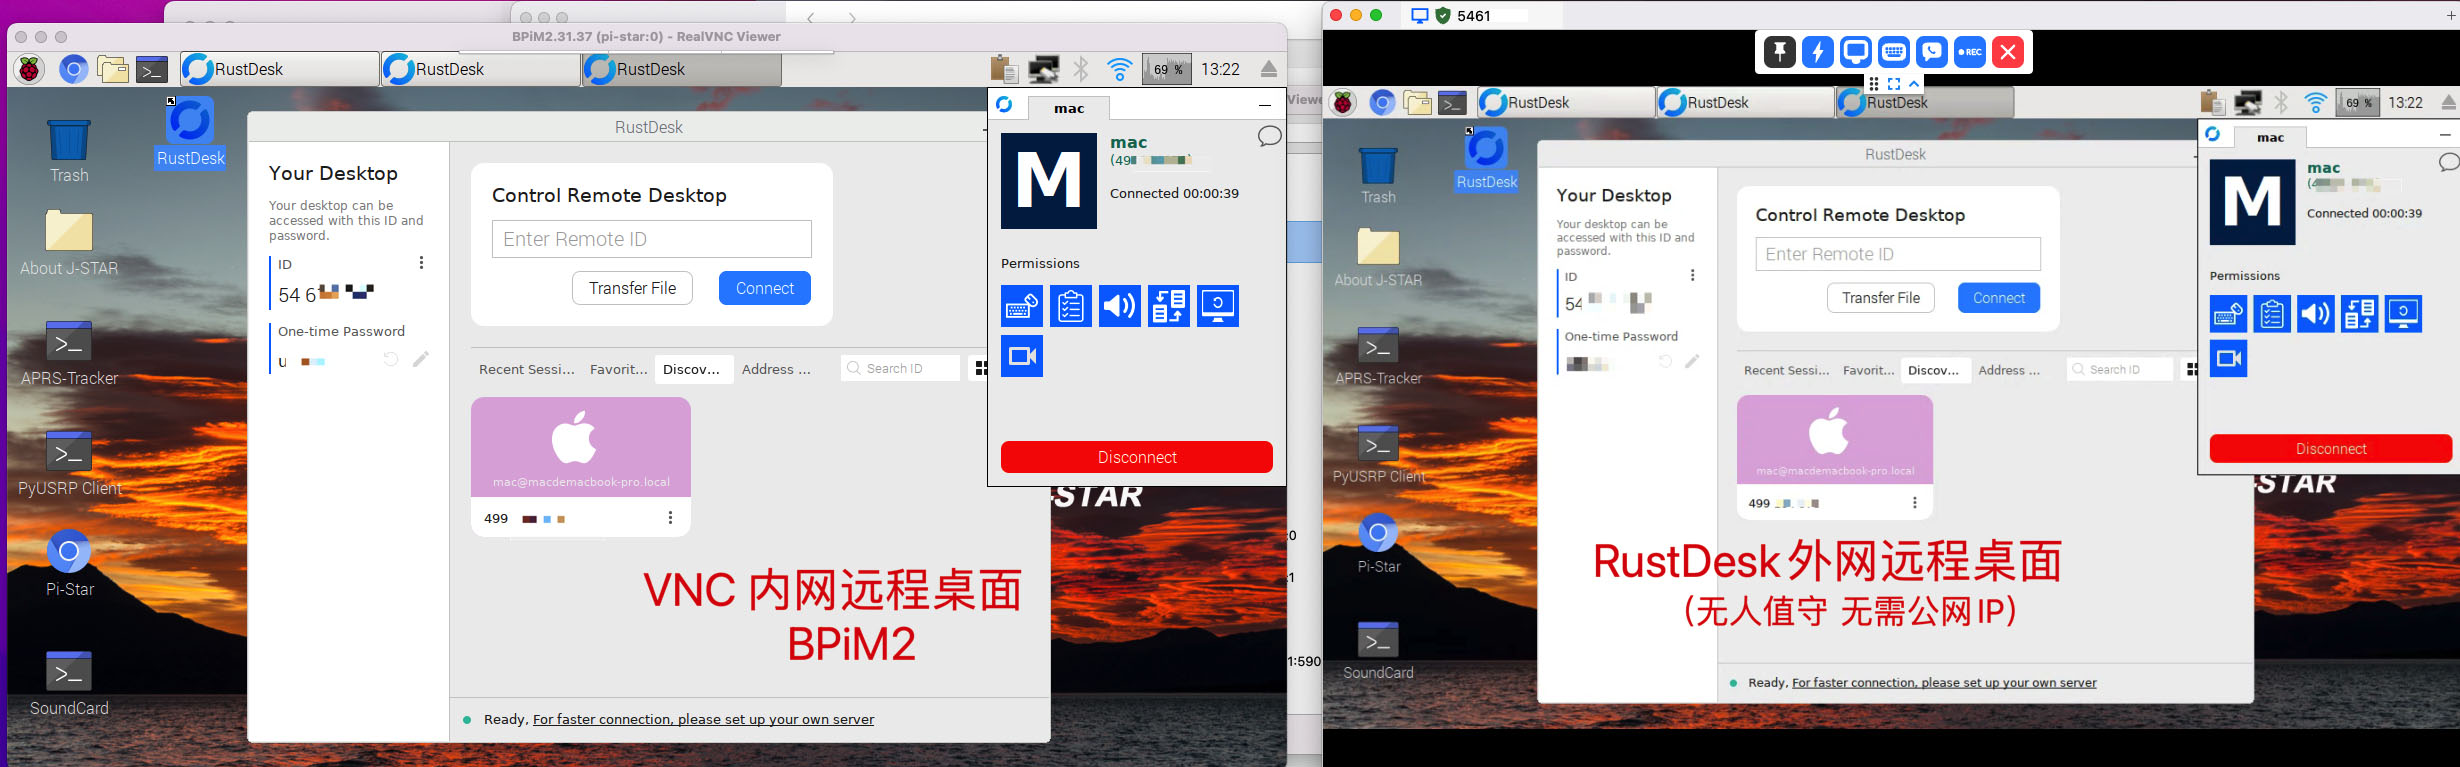Edit one-time password in right session

(x=1692, y=362)
